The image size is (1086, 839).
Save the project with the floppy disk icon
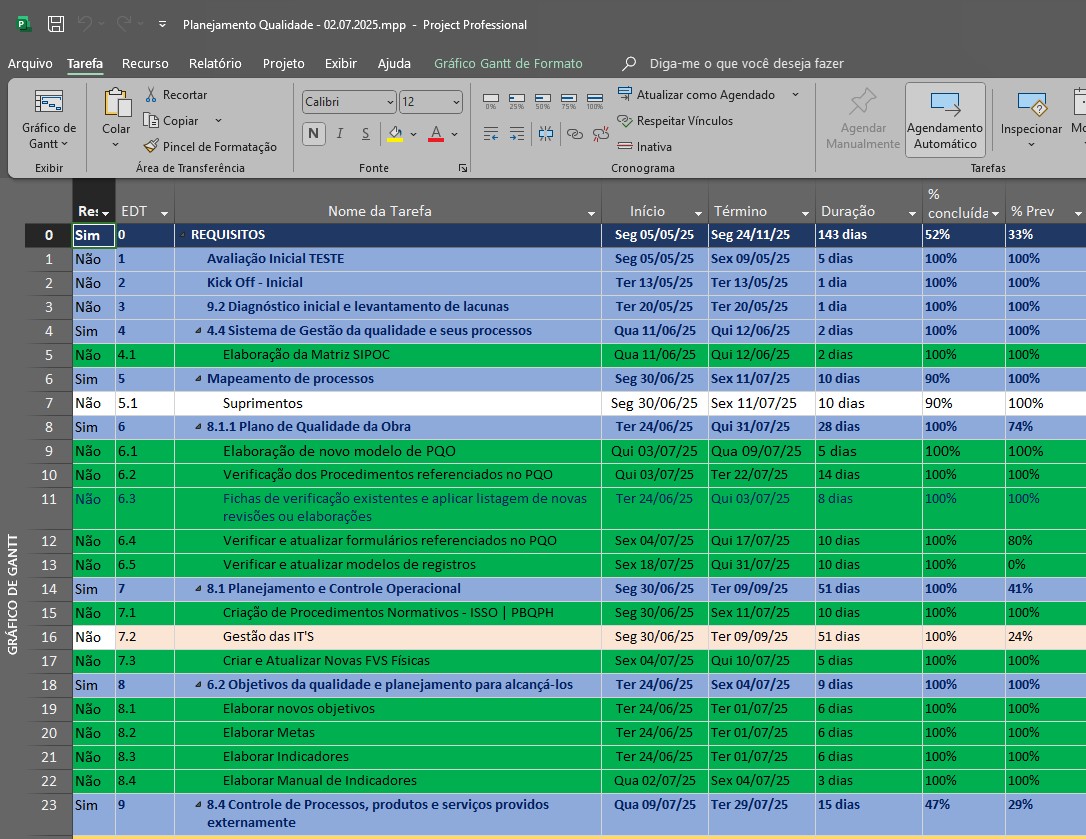[x=56, y=24]
